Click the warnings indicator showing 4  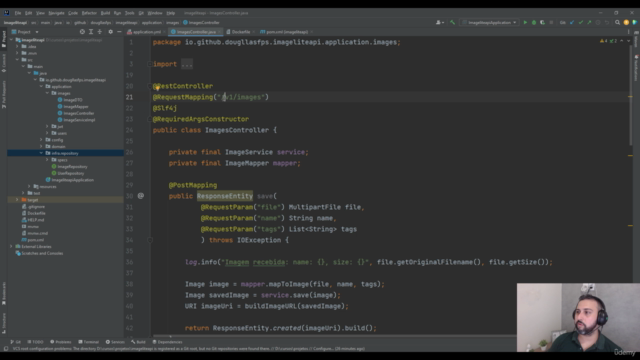[604, 41]
